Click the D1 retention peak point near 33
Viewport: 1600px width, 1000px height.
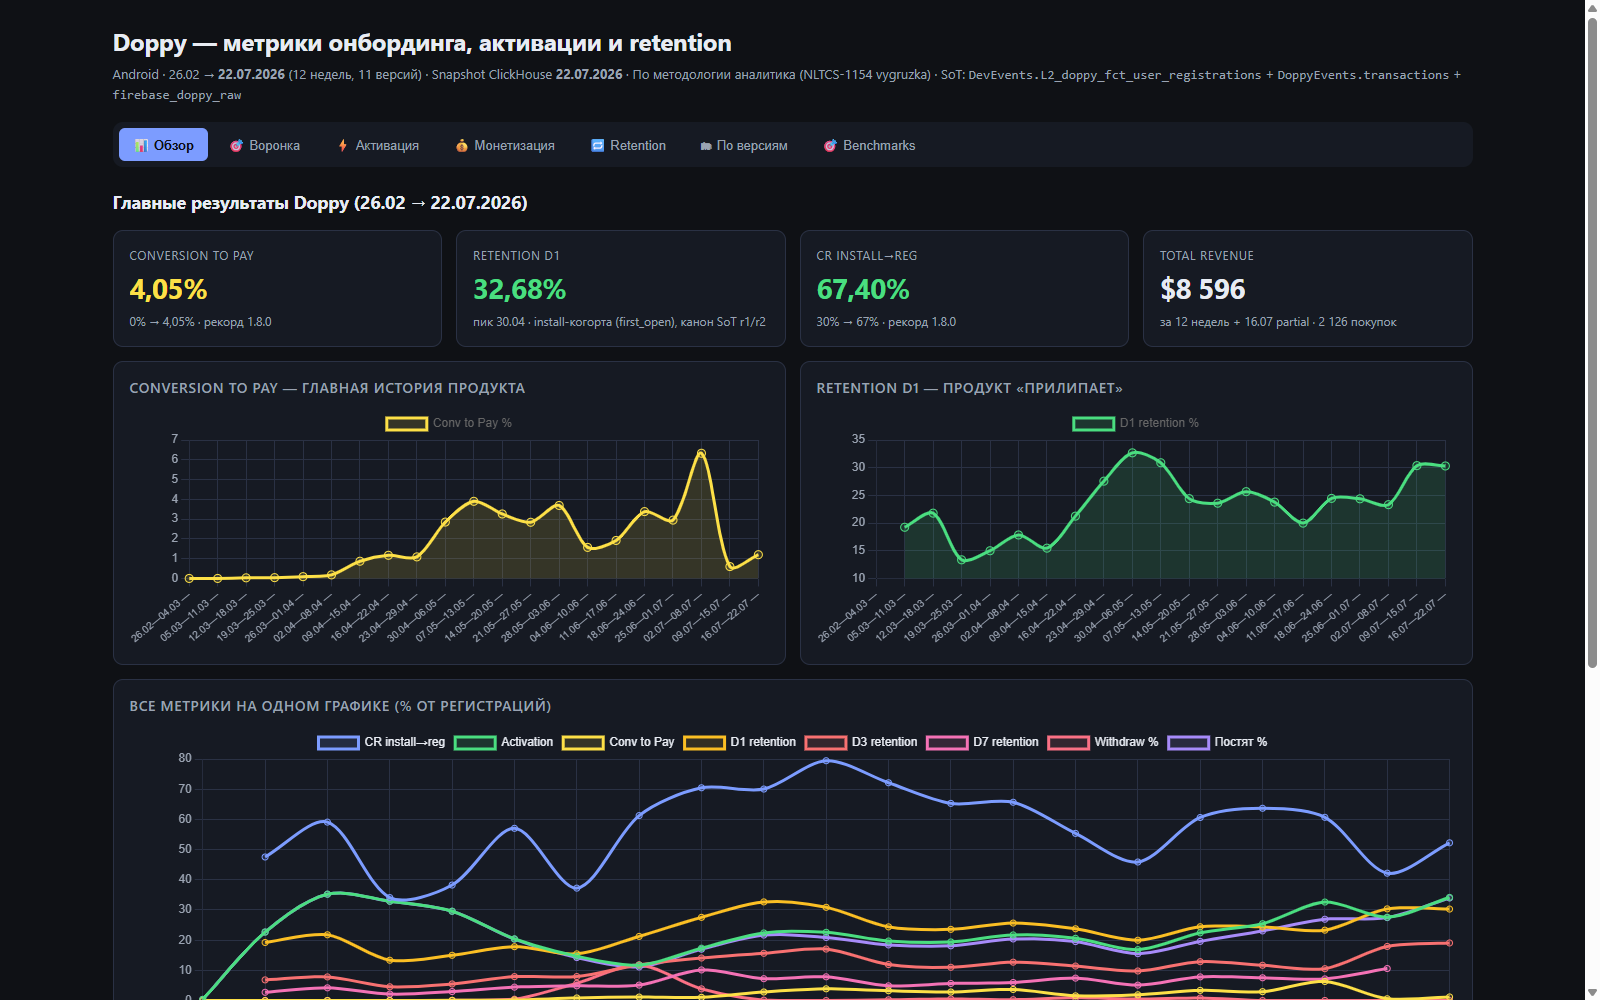(1132, 453)
